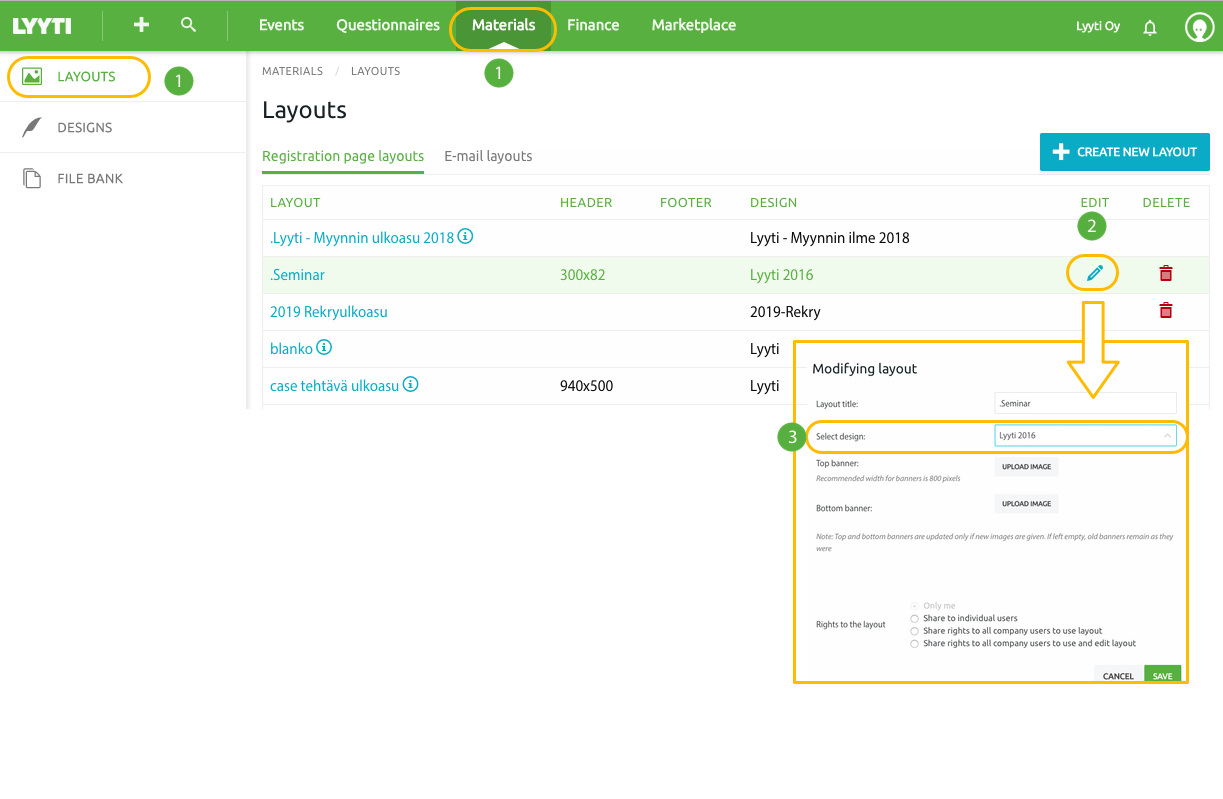This screenshot has height=799, width=1223.
Task: Open search with the magnifier icon
Action: (x=188, y=25)
